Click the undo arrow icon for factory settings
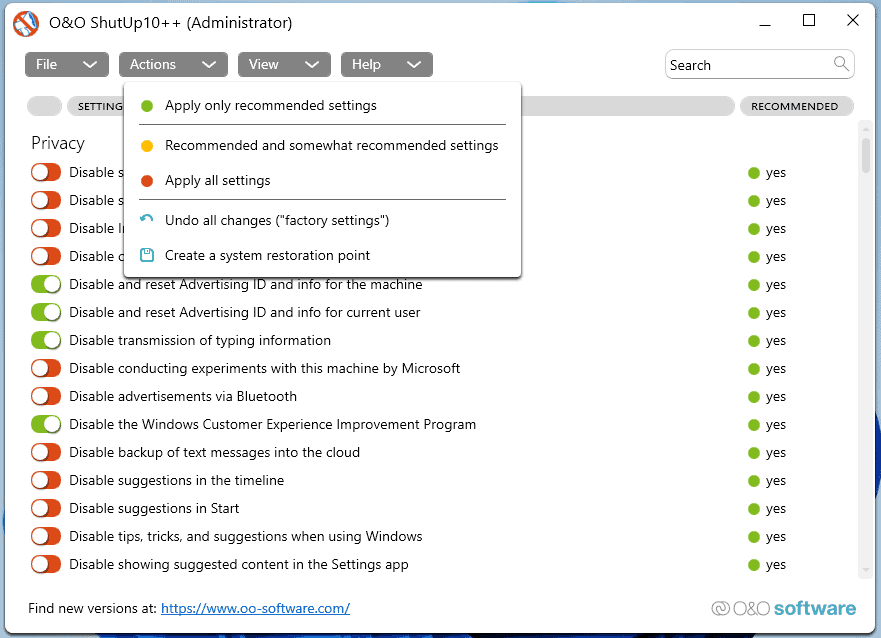 147,220
